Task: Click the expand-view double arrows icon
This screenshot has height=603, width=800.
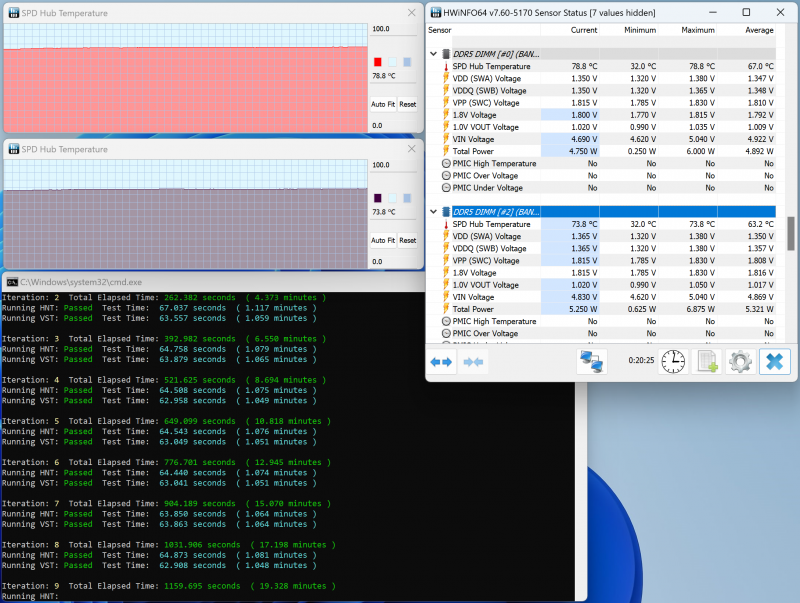Action: tap(441, 361)
